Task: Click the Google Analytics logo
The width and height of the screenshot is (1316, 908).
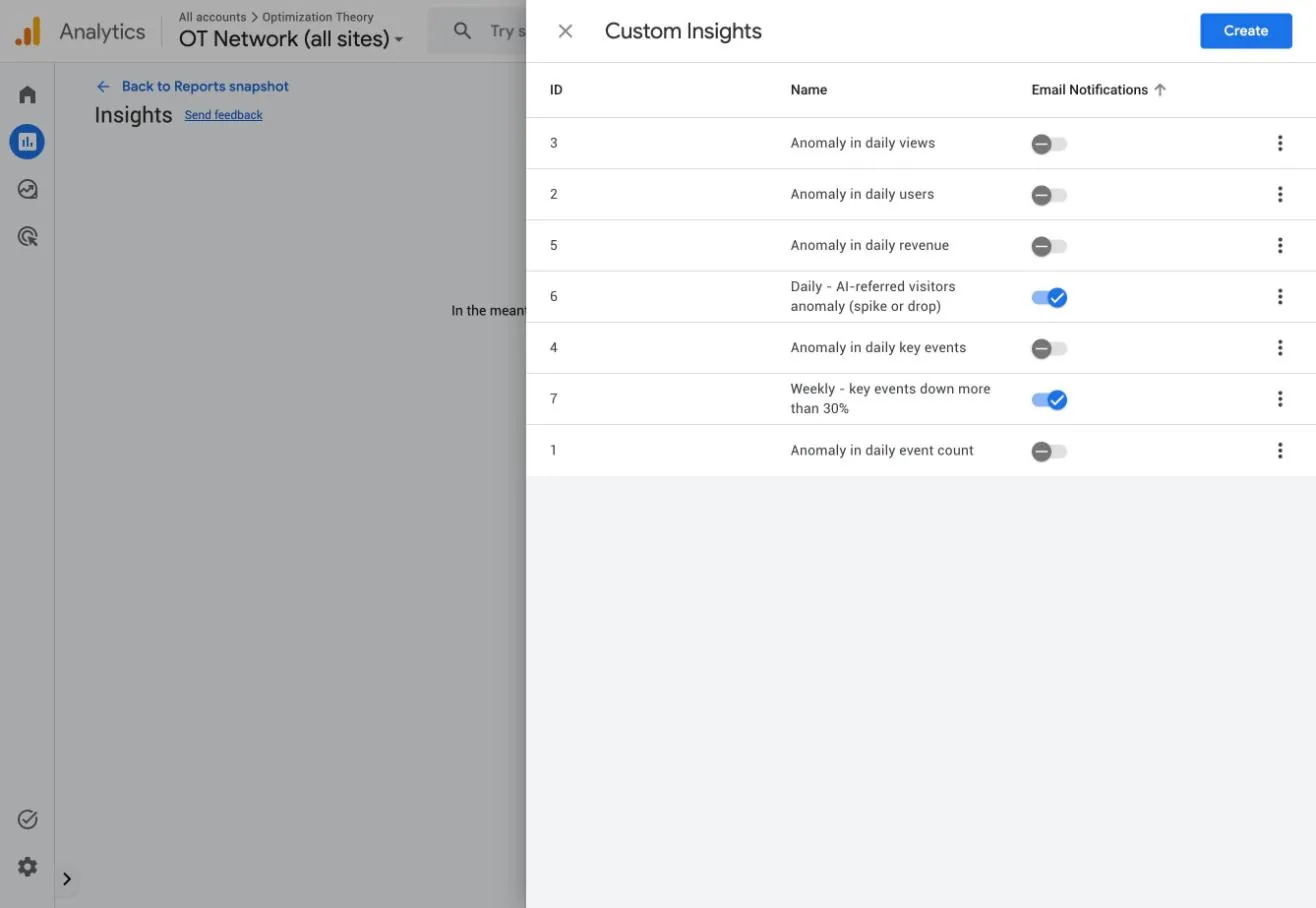Action: tap(28, 31)
